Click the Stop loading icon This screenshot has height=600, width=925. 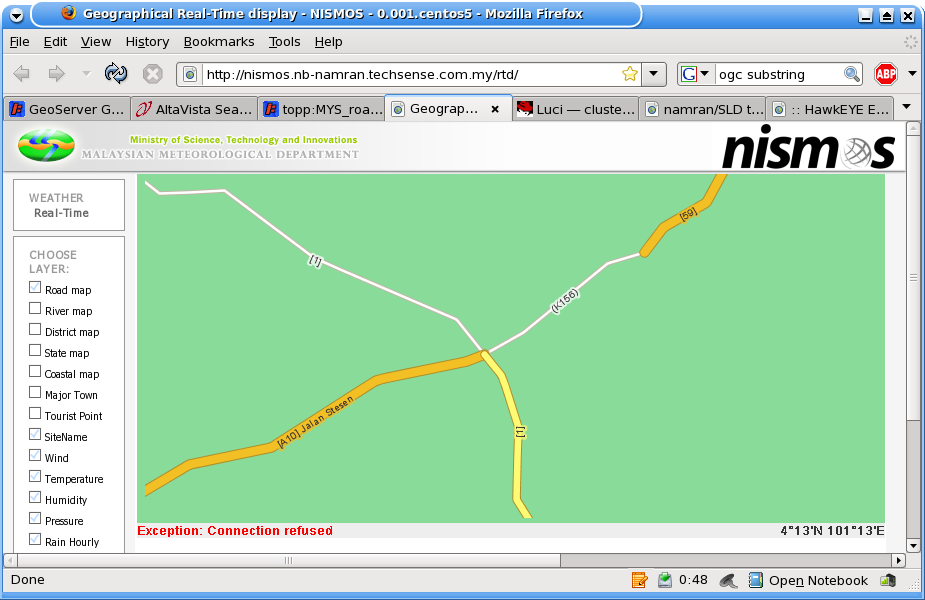pos(151,74)
